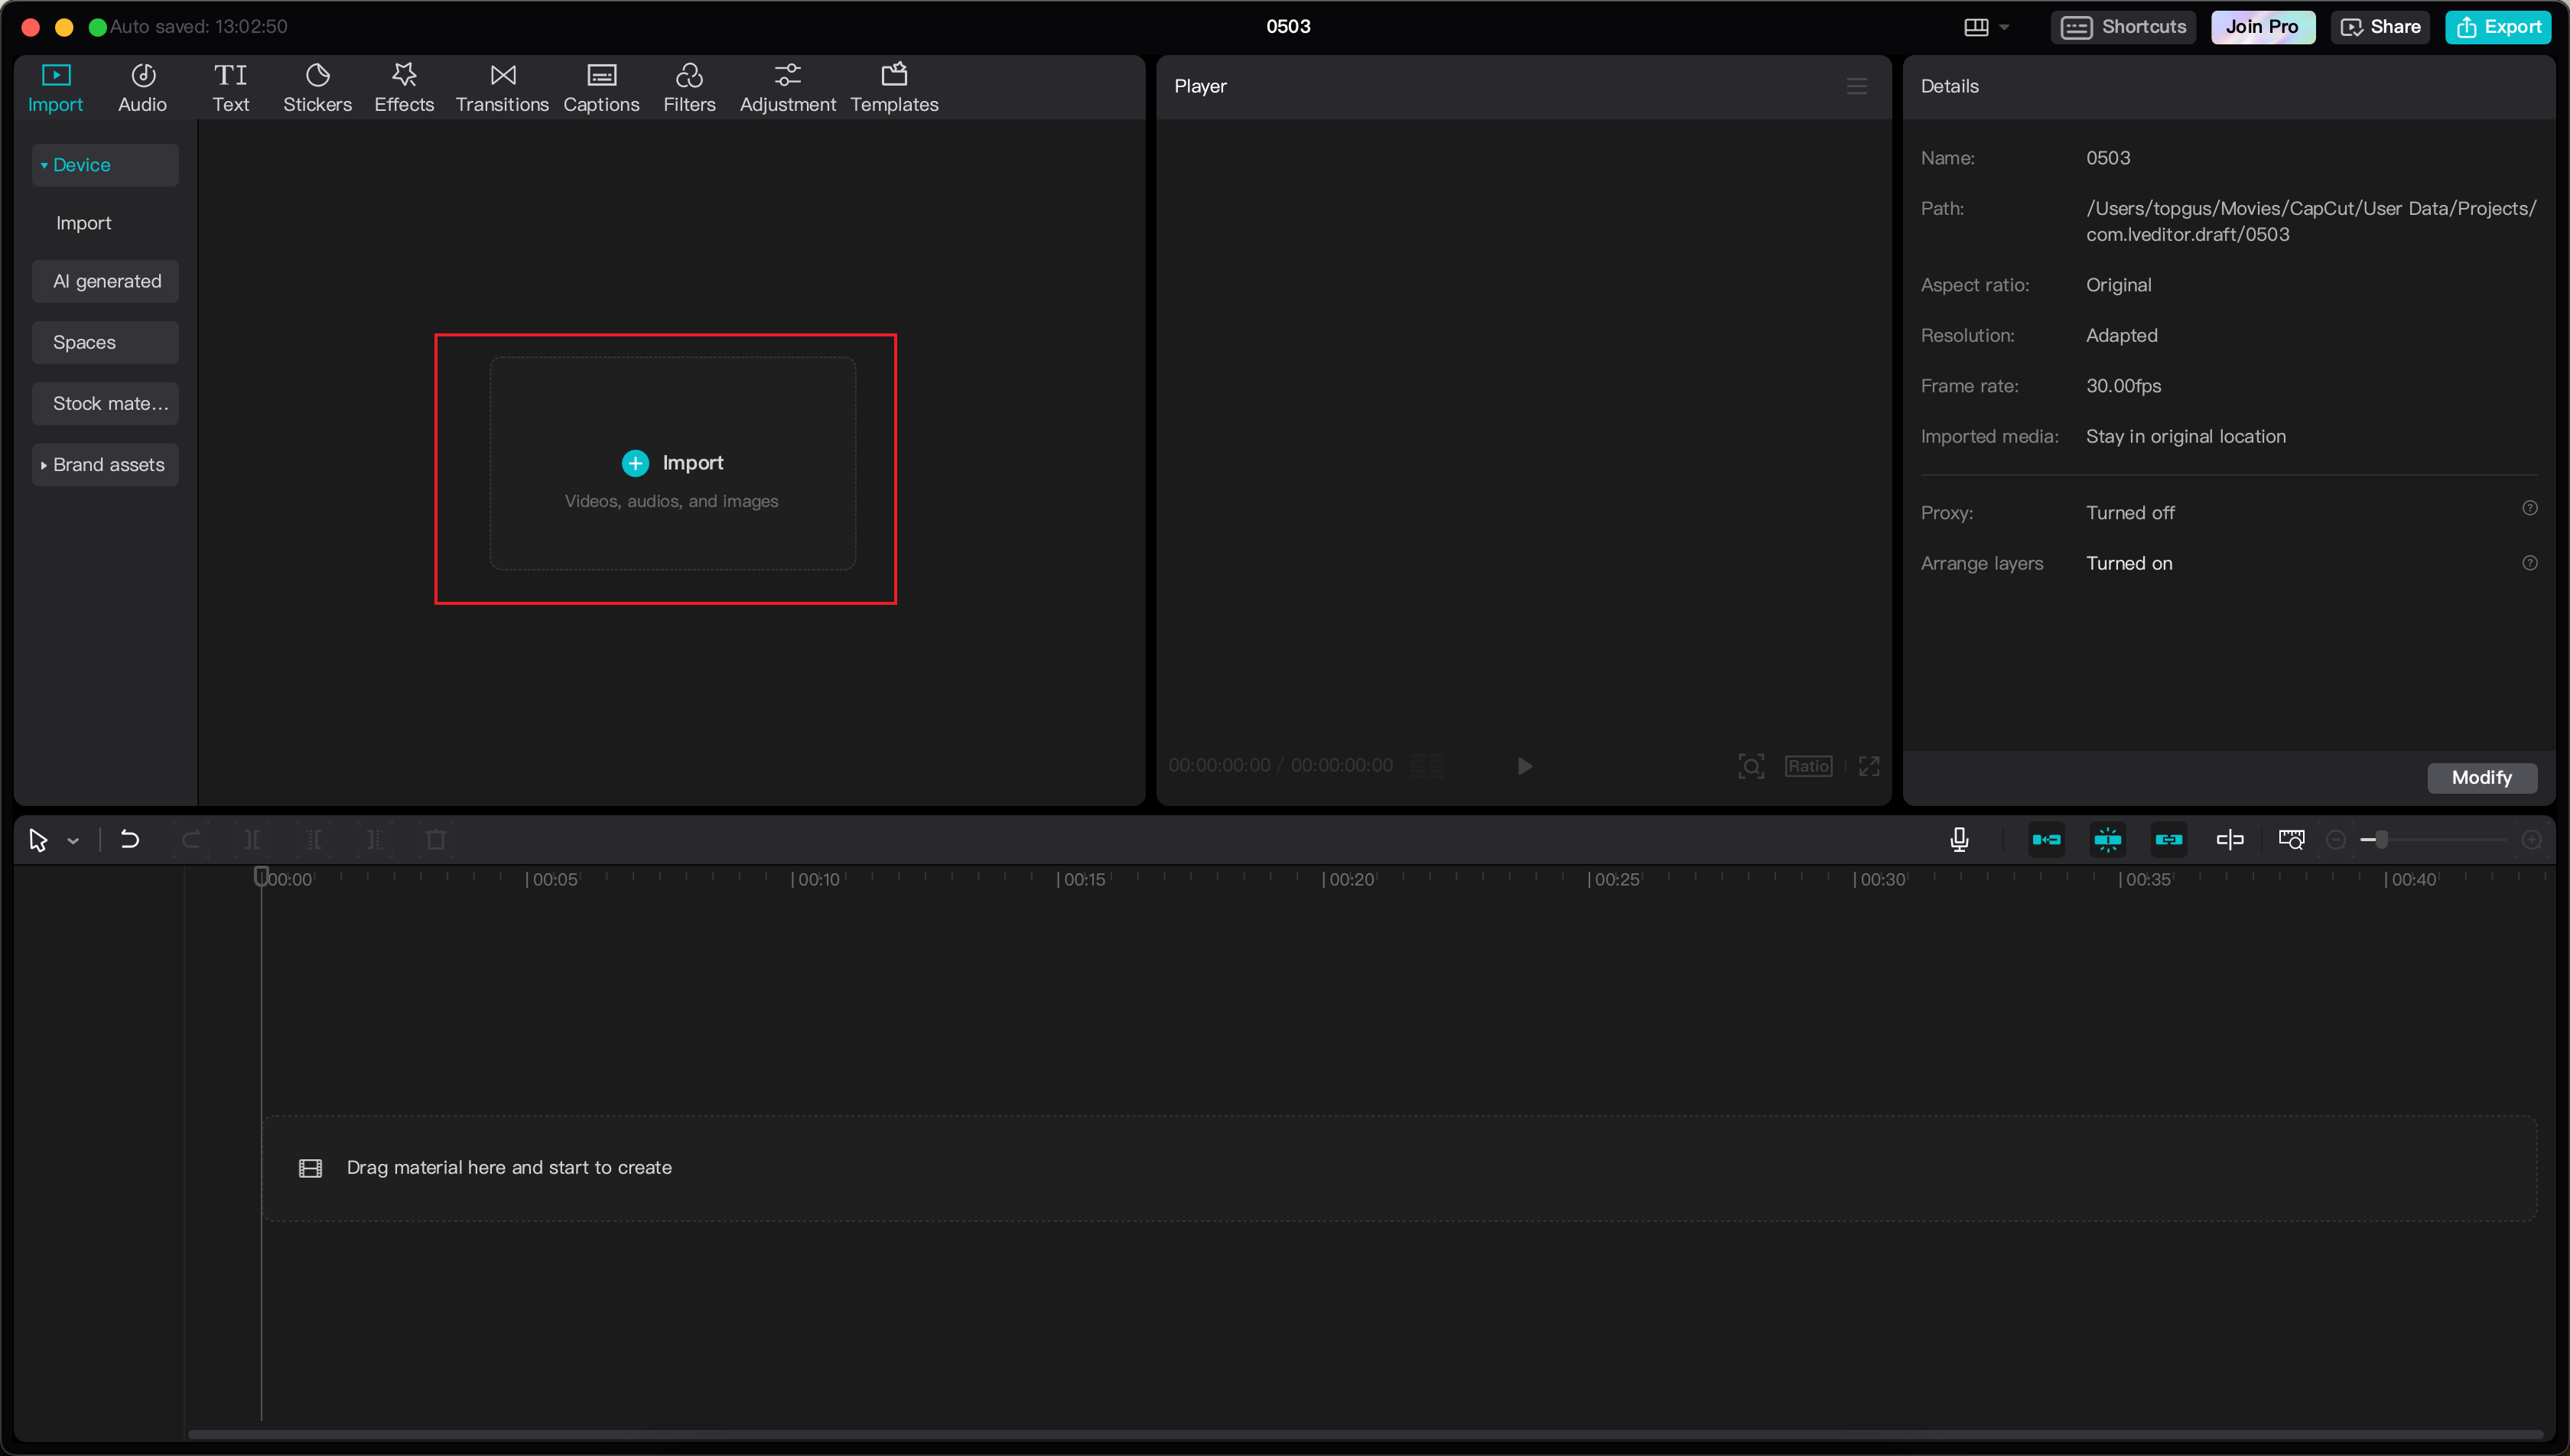This screenshot has height=1456, width=2570.
Task: Select the Filters tool
Action: tap(688, 85)
